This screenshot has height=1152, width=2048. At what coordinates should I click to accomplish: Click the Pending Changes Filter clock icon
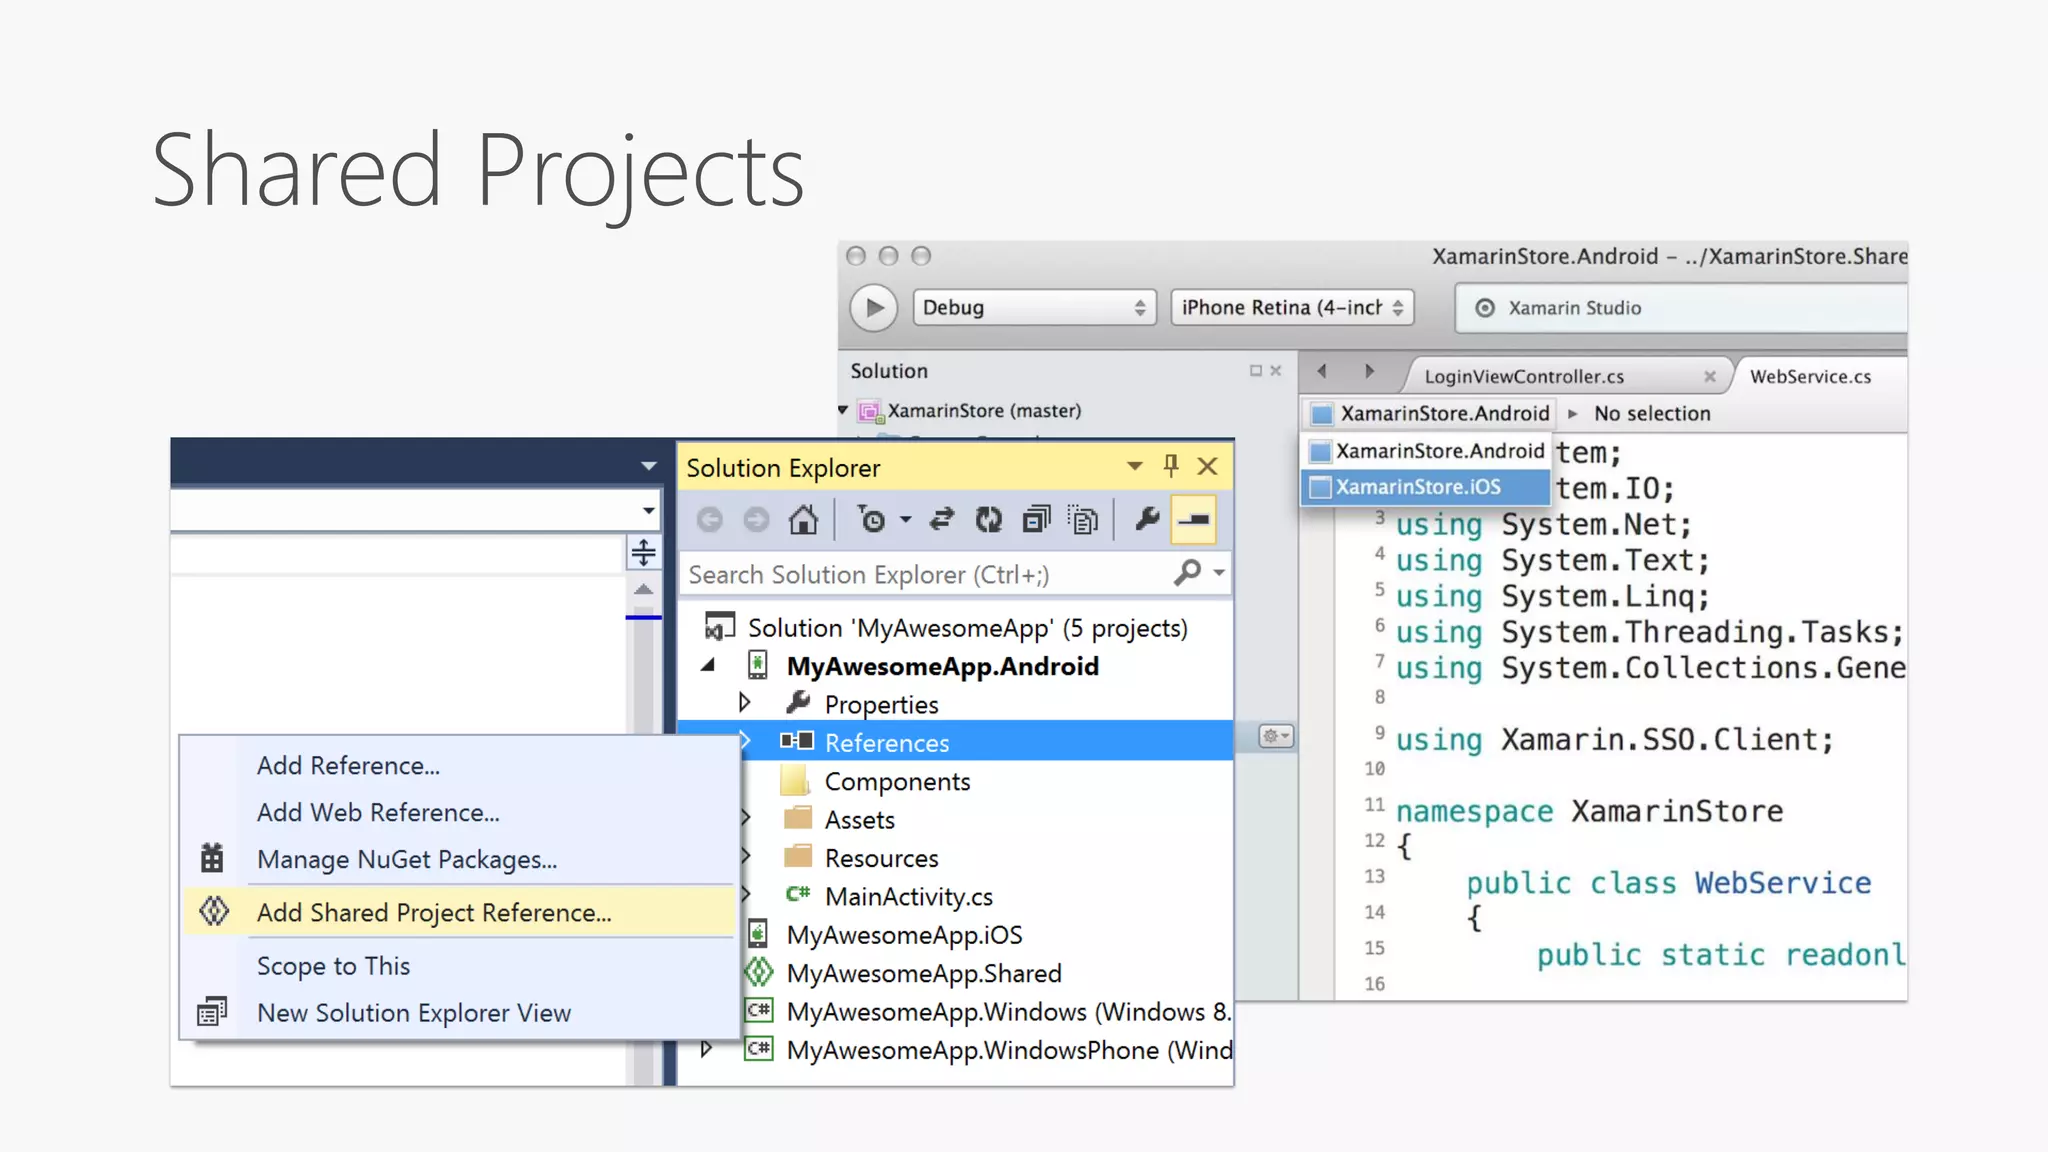pyautogui.click(x=871, y=520)
